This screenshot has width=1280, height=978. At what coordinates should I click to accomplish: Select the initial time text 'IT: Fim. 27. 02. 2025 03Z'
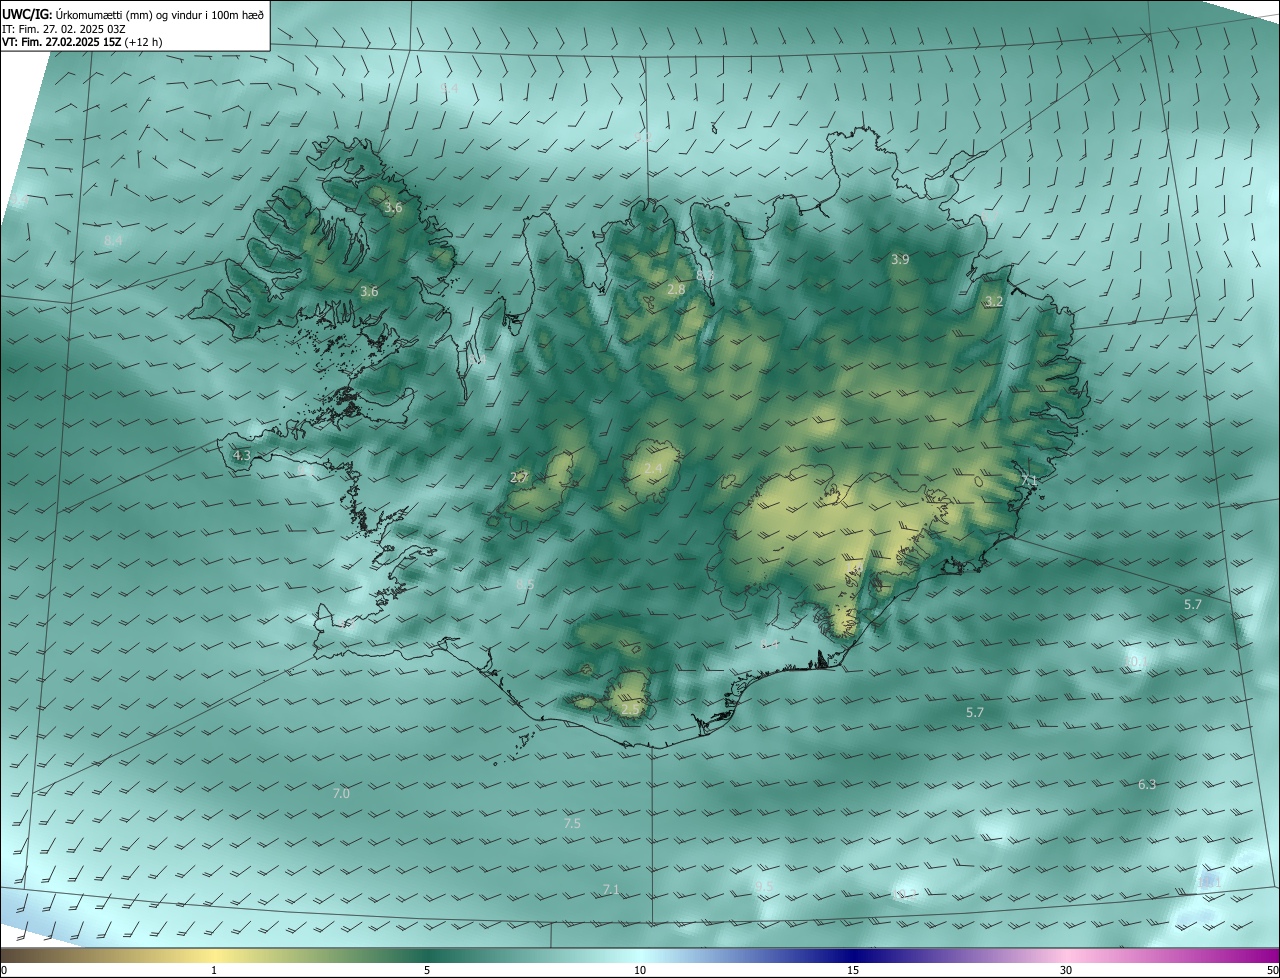click(x=62, y=28)
